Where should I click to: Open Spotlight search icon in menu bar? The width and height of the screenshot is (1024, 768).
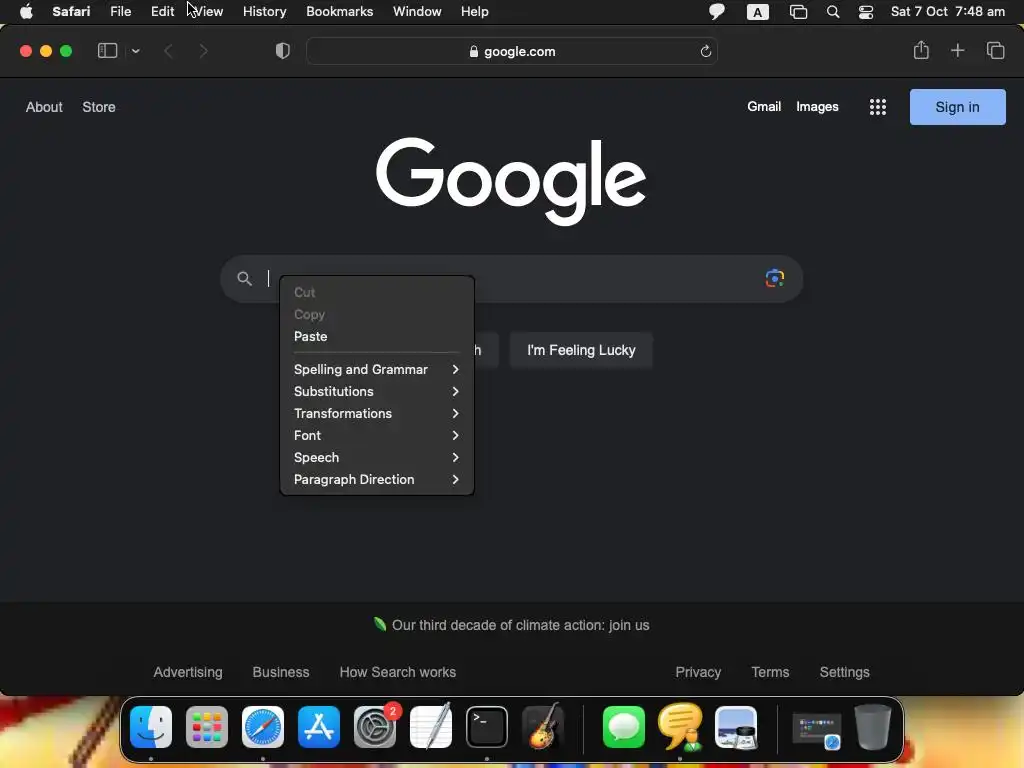click(833, 12)
